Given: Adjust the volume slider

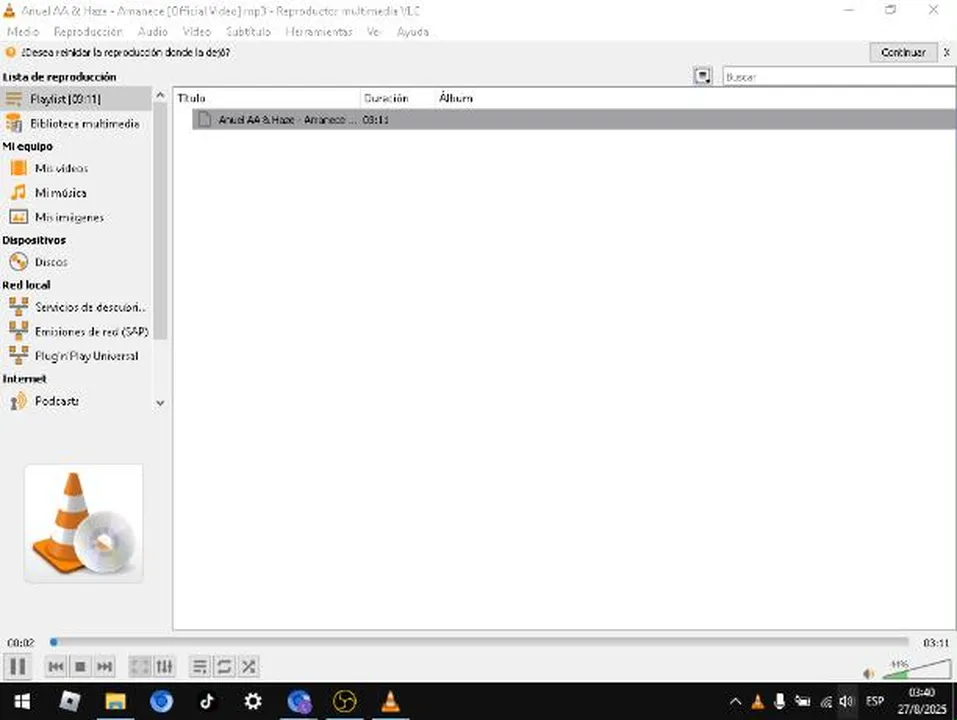Looking at the screenshot, I should tap(916, 669).
